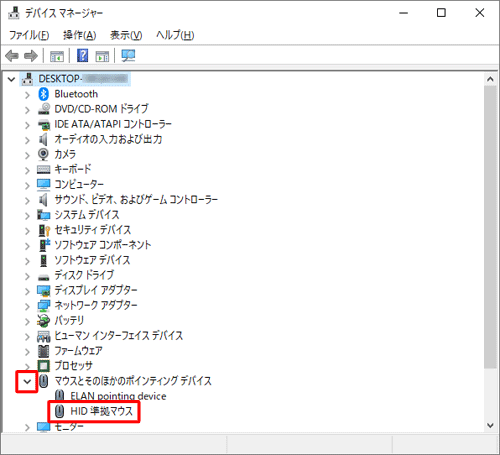Open the ヘルプ(H) menu

(175, 35)
